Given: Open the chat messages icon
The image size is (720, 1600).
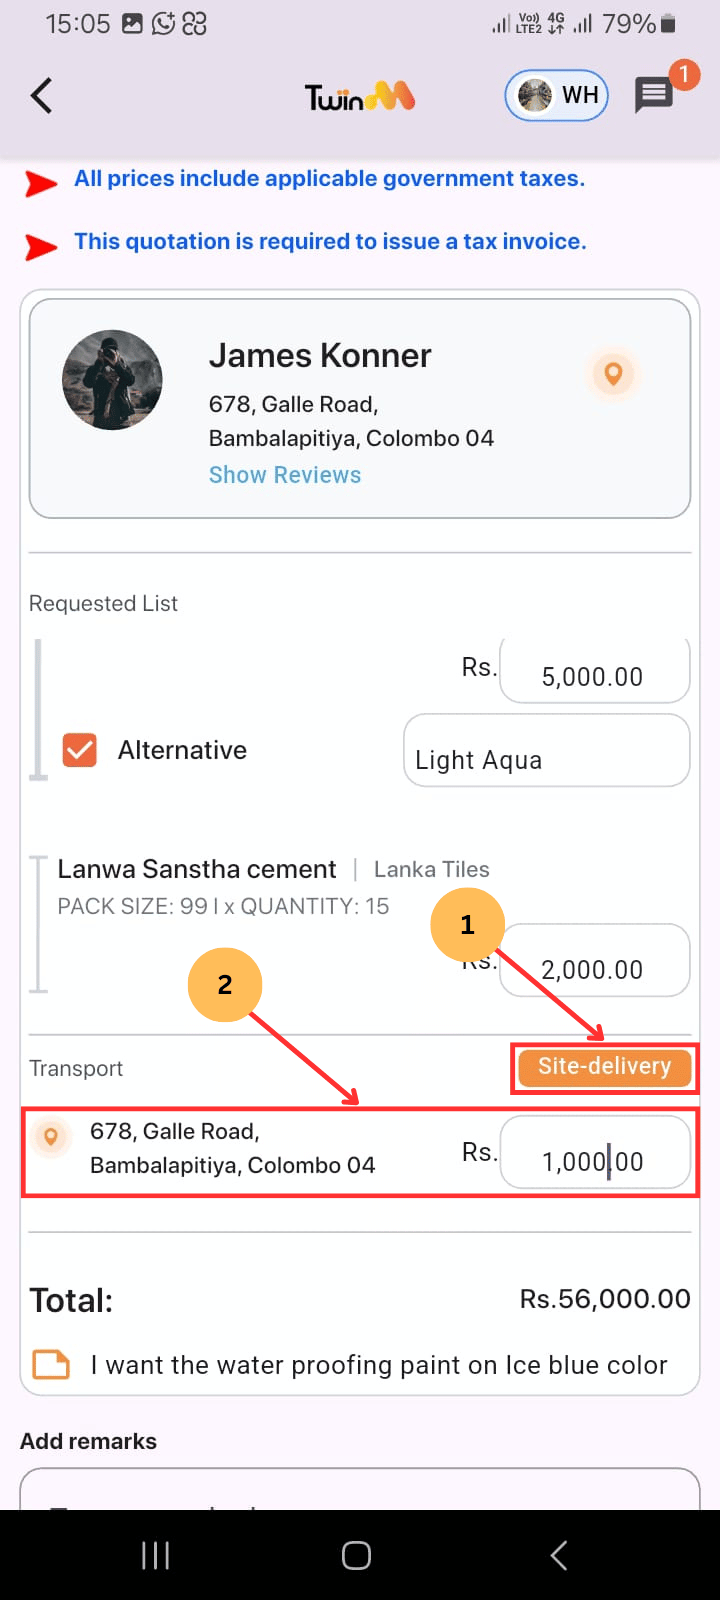Looking at the screenshot, I should click(x=654, y=96).
